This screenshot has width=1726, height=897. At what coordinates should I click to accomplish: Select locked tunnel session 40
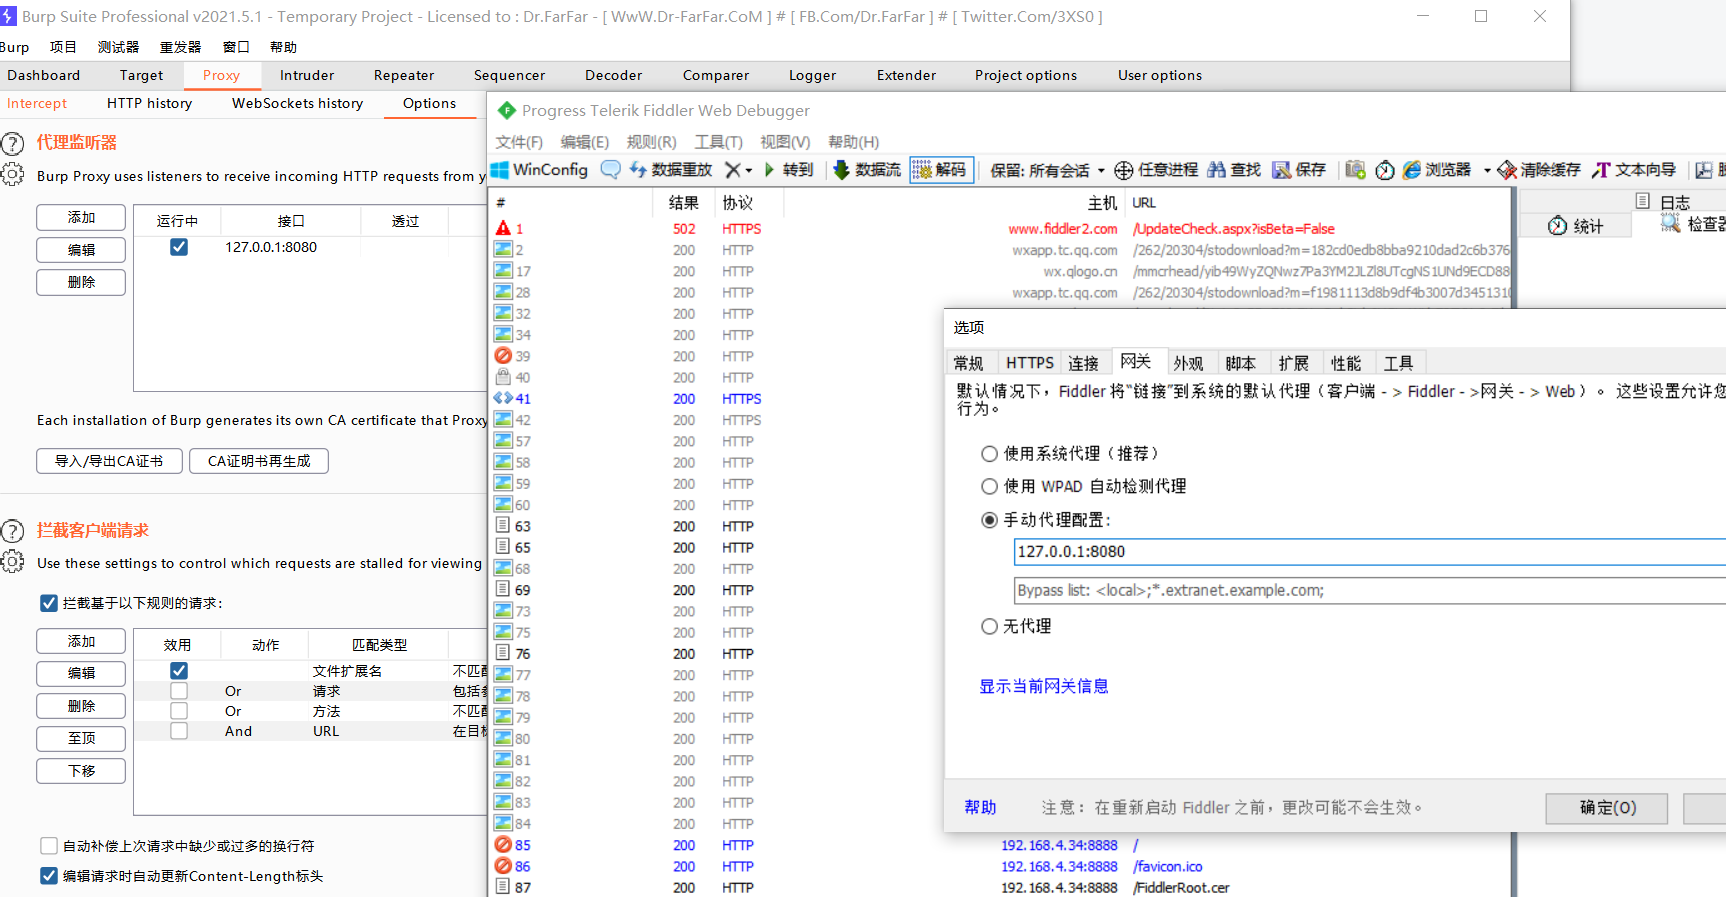click(1001, 377)
